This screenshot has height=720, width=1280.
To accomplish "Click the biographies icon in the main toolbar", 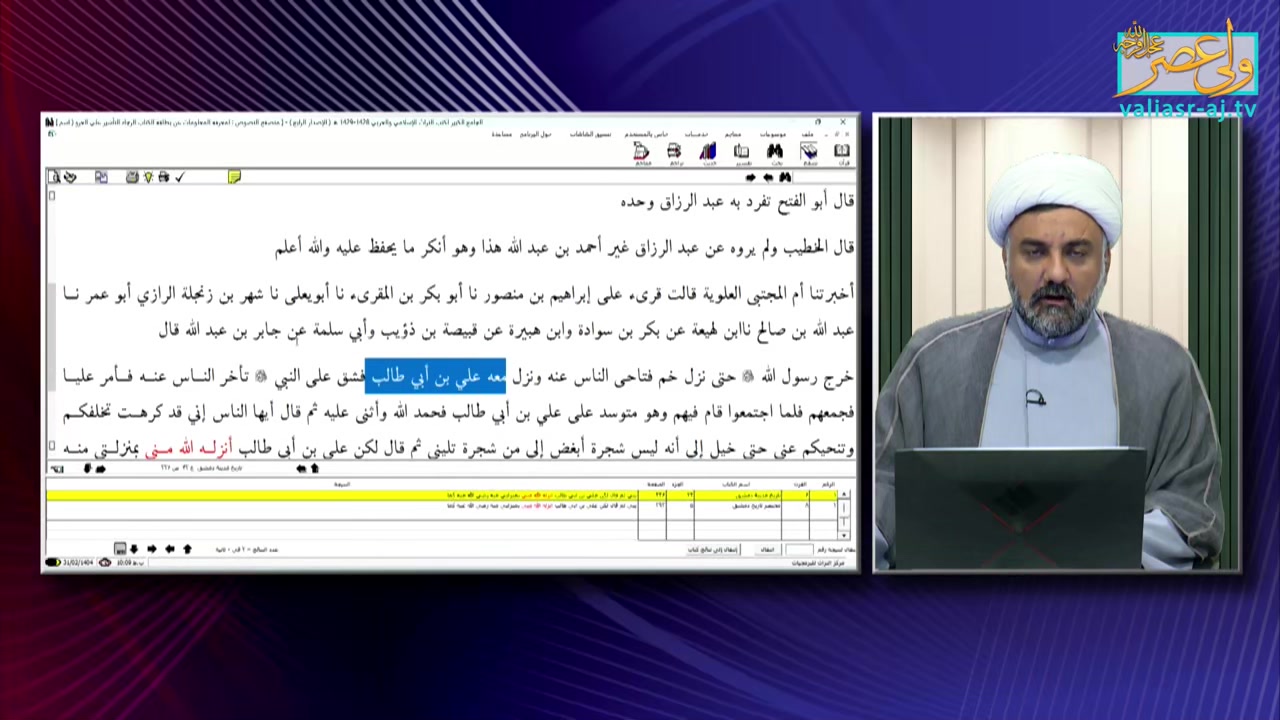I will coord(674,151).
